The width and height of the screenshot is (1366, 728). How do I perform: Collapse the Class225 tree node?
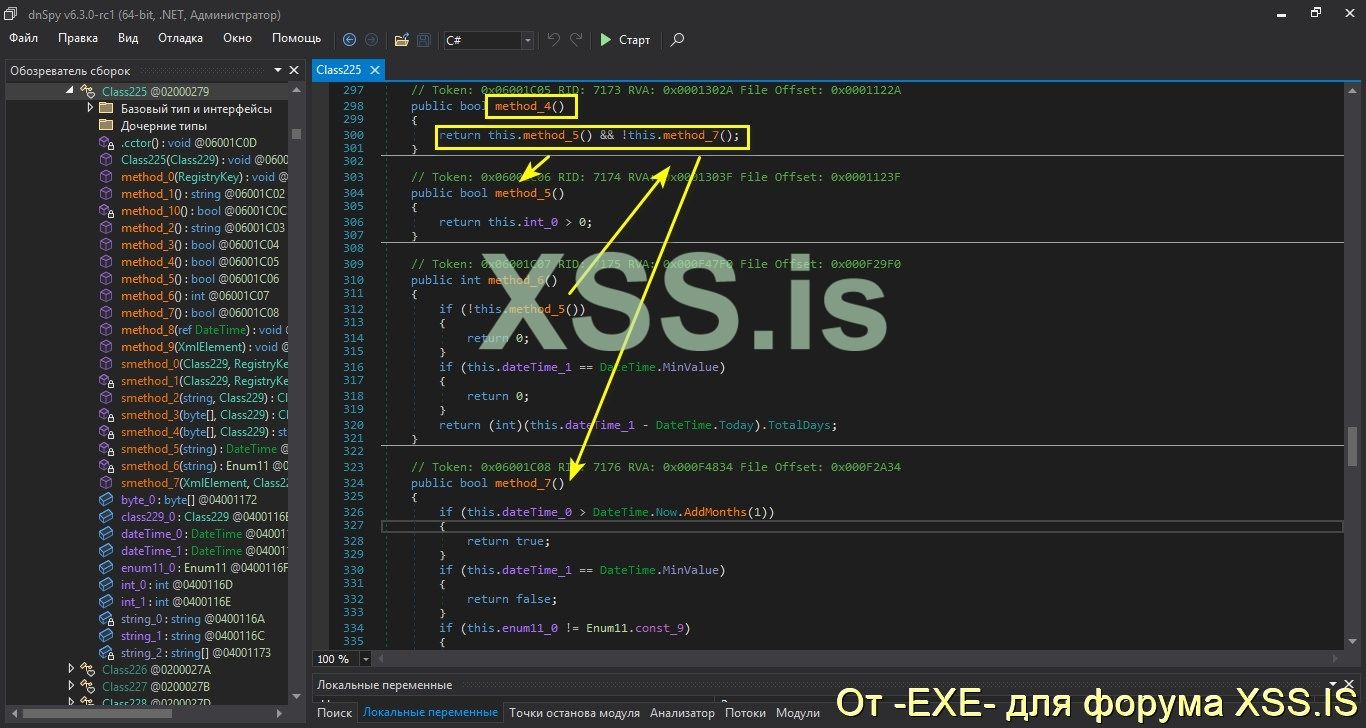click(x=71, y=91)
